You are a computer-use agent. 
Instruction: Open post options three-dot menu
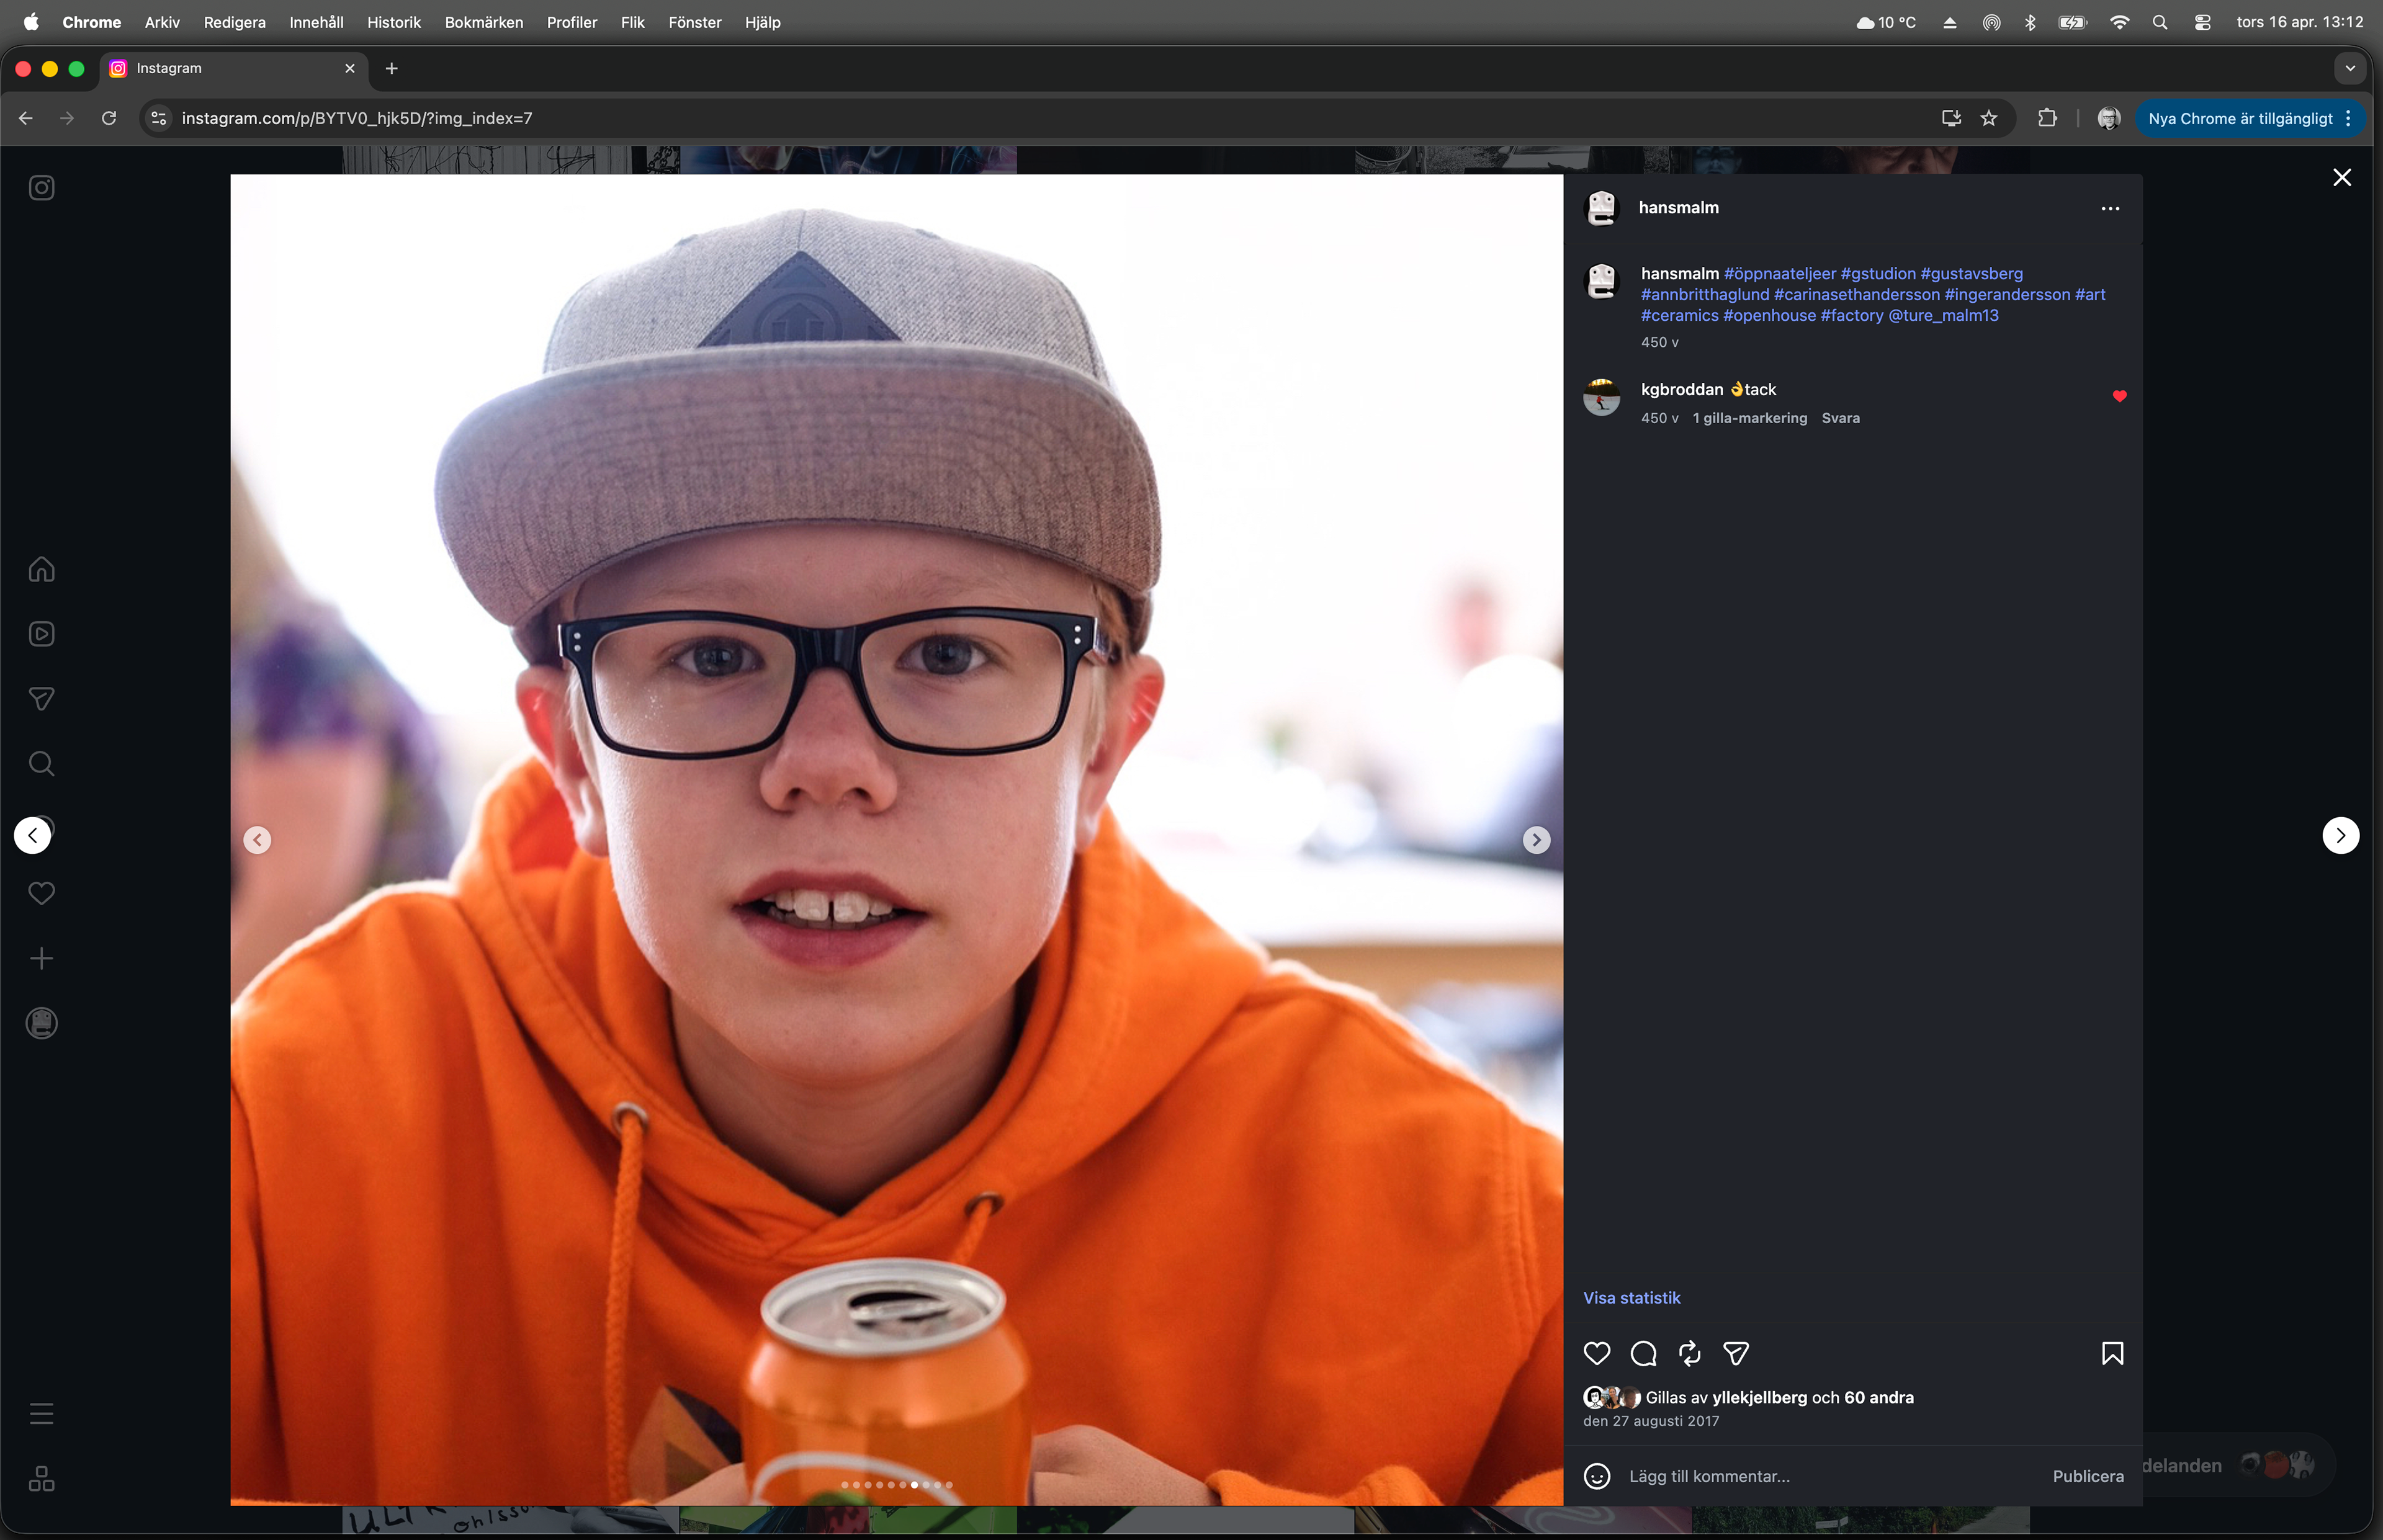pos(2110,208)
